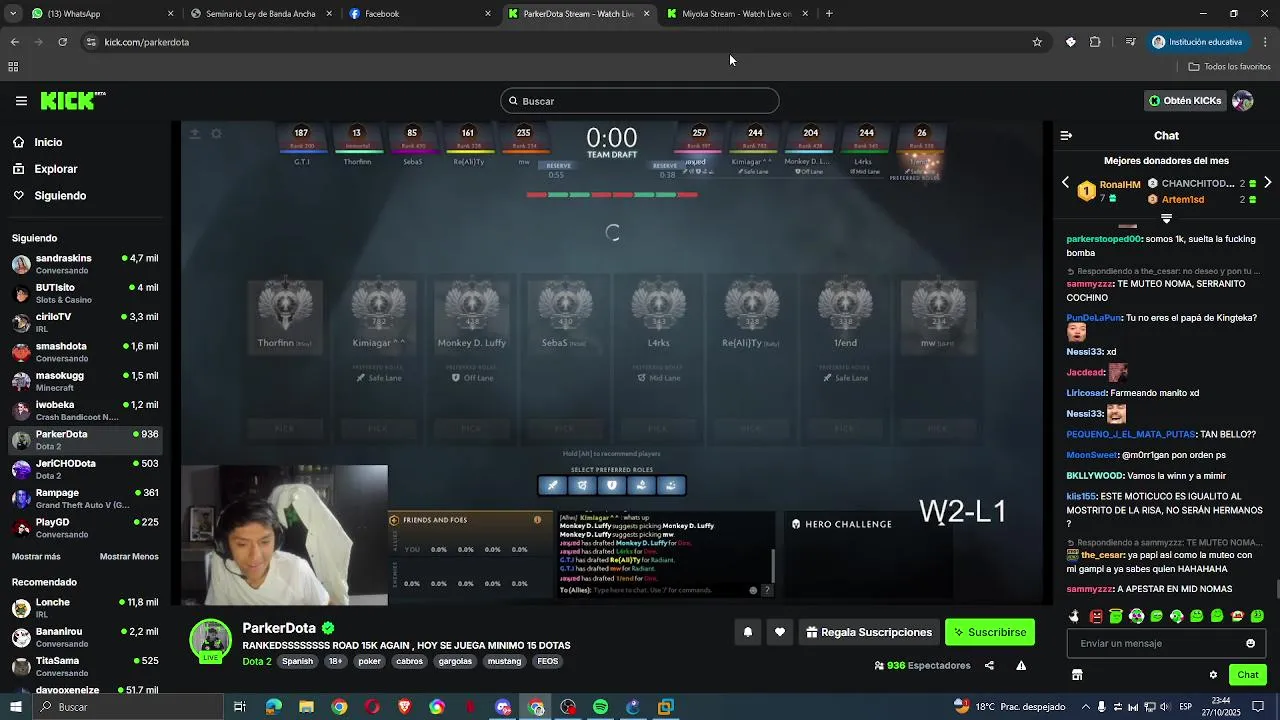
Task: Open smashdota channel in sidebar
Action: click(x=85, y=352)
